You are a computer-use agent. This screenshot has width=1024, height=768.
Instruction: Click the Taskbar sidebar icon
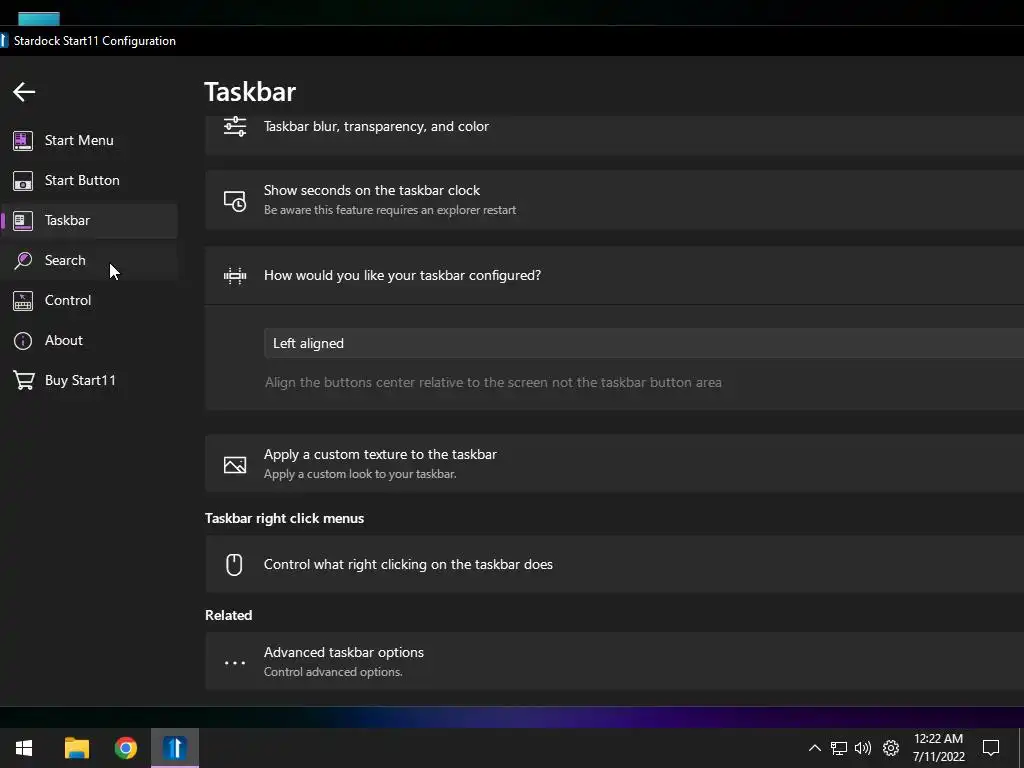pos(23,221)
